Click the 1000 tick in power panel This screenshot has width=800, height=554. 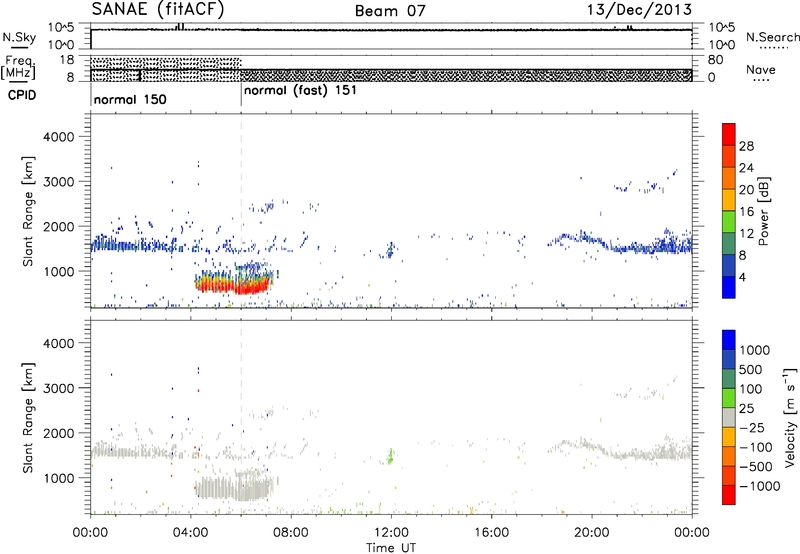point(58,271)
